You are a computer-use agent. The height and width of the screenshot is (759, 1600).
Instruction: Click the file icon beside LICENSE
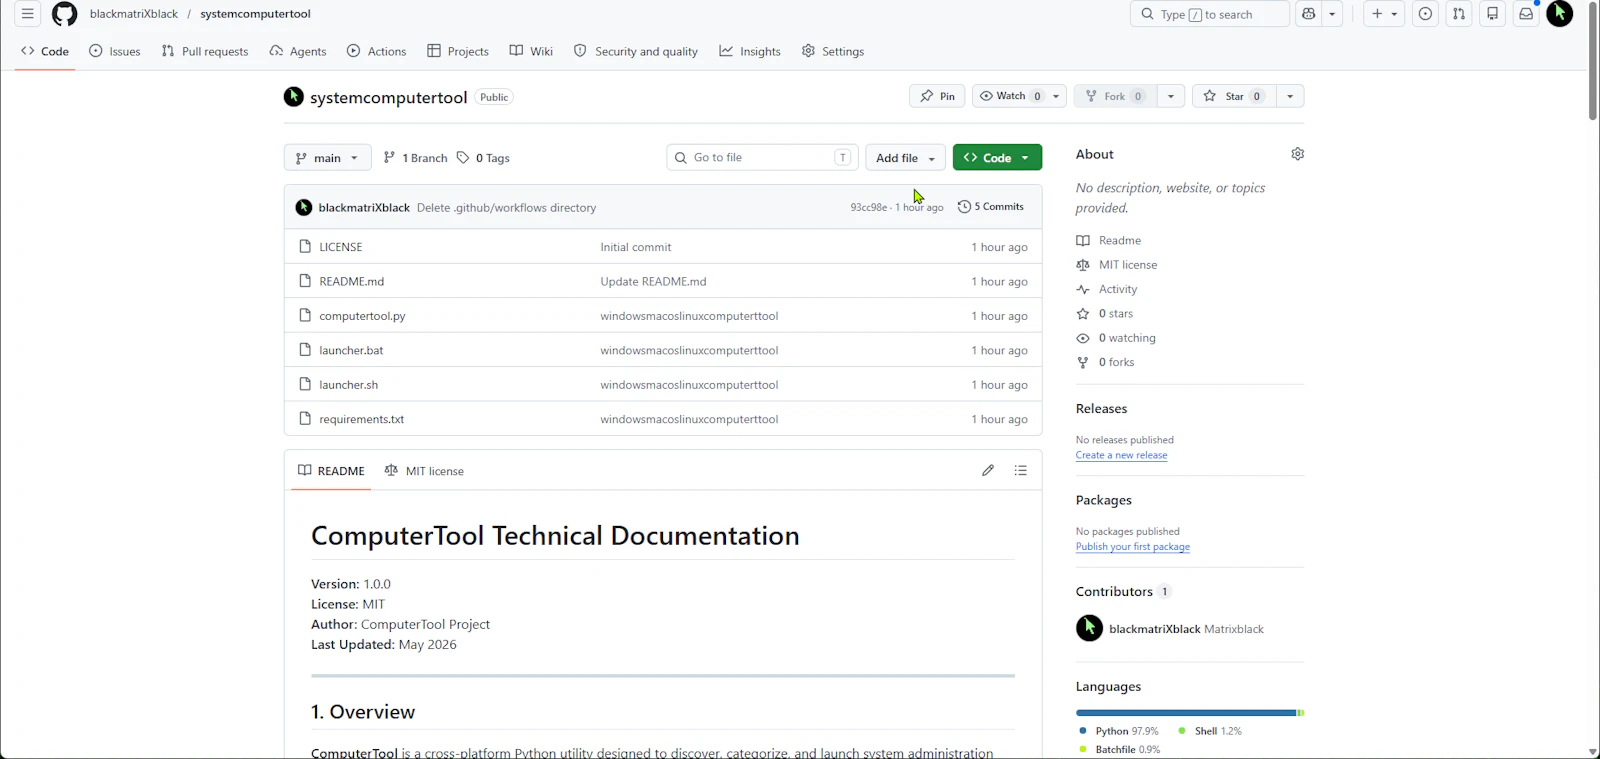(x=305, y=247)
